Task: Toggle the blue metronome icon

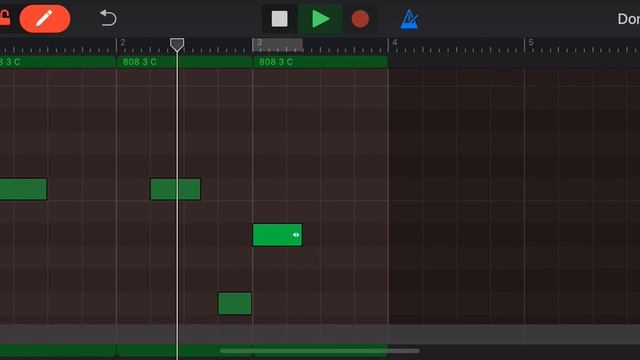Action: (x=409, y=19)
